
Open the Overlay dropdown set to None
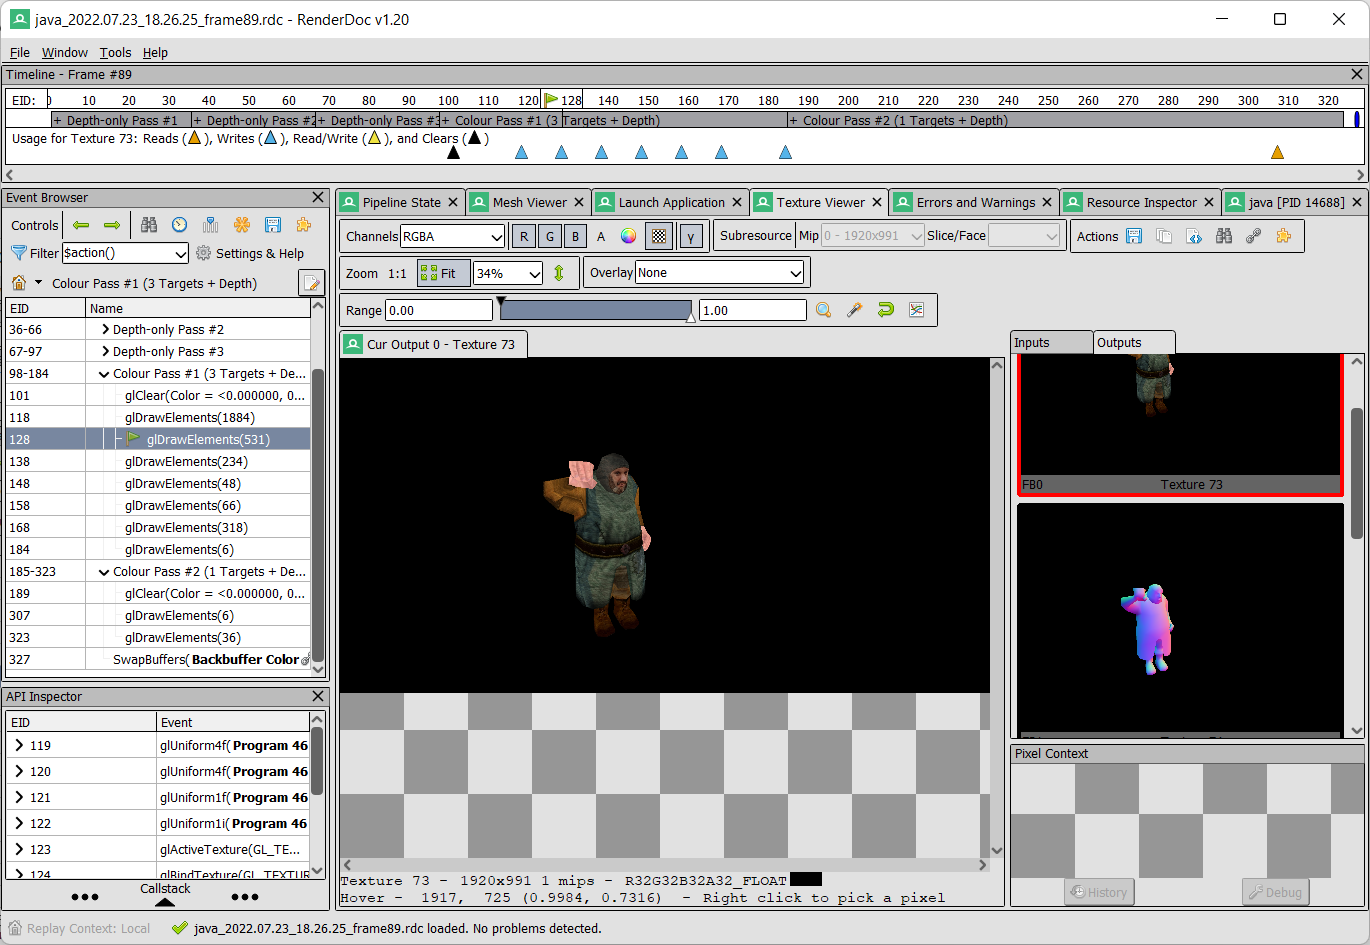[x=720, y=273]
